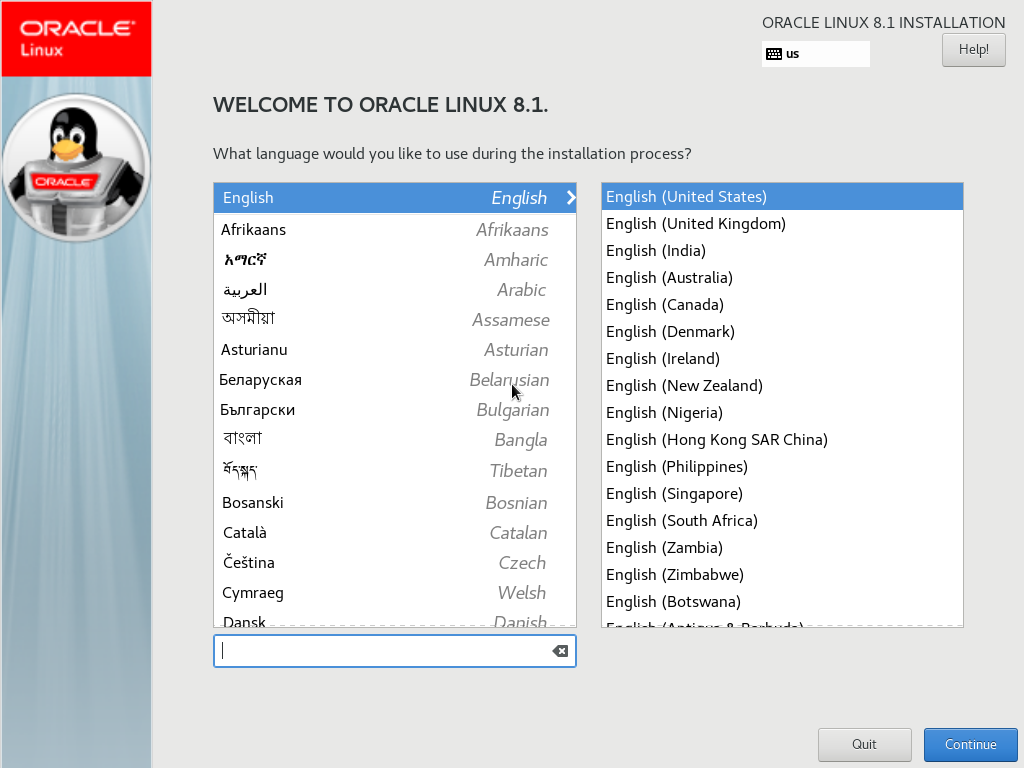Select Afrikaans from the language list

click(x=394, y=230)
